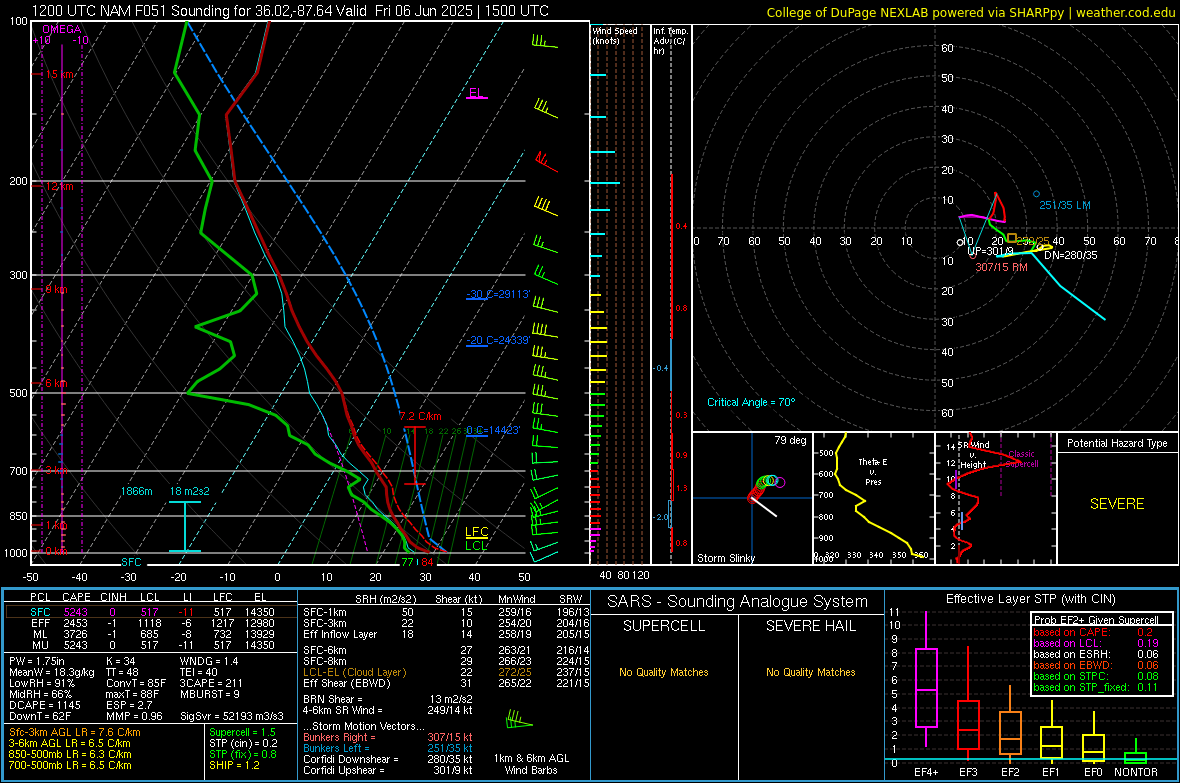The width and height of the screenshot is (1180, 783).
Task: Click the SARS - Sounding Analogue System heading
Action: [x=738, y=602]
